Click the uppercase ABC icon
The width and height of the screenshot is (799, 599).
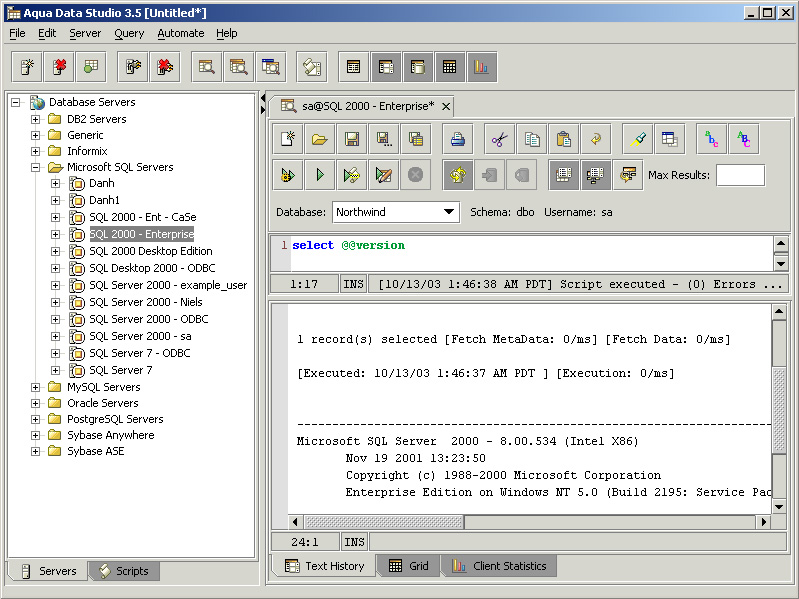tap(743, 139)
